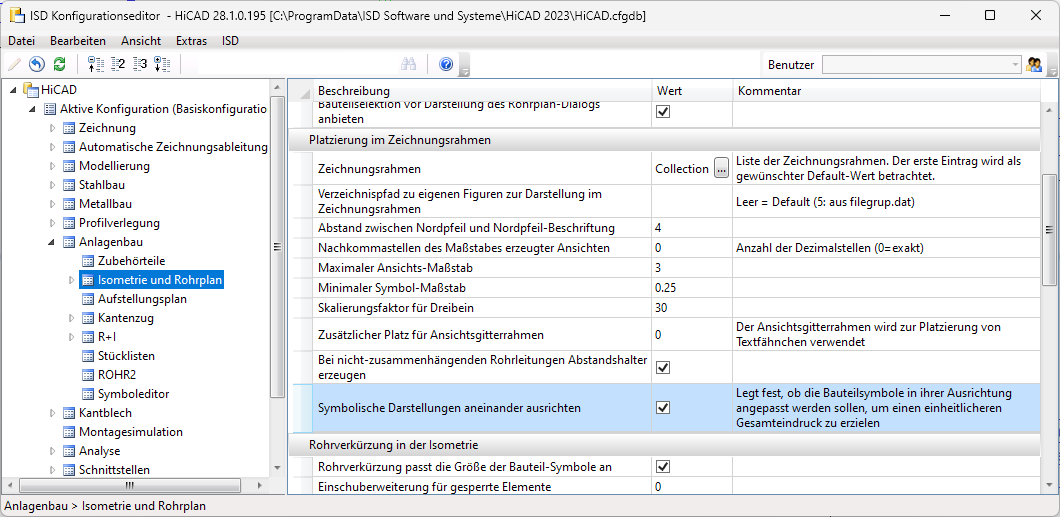The width and height of the screenshot is (1060, 517).
Task: Open the Benutzer dropdown
Action: (1014, 65)
